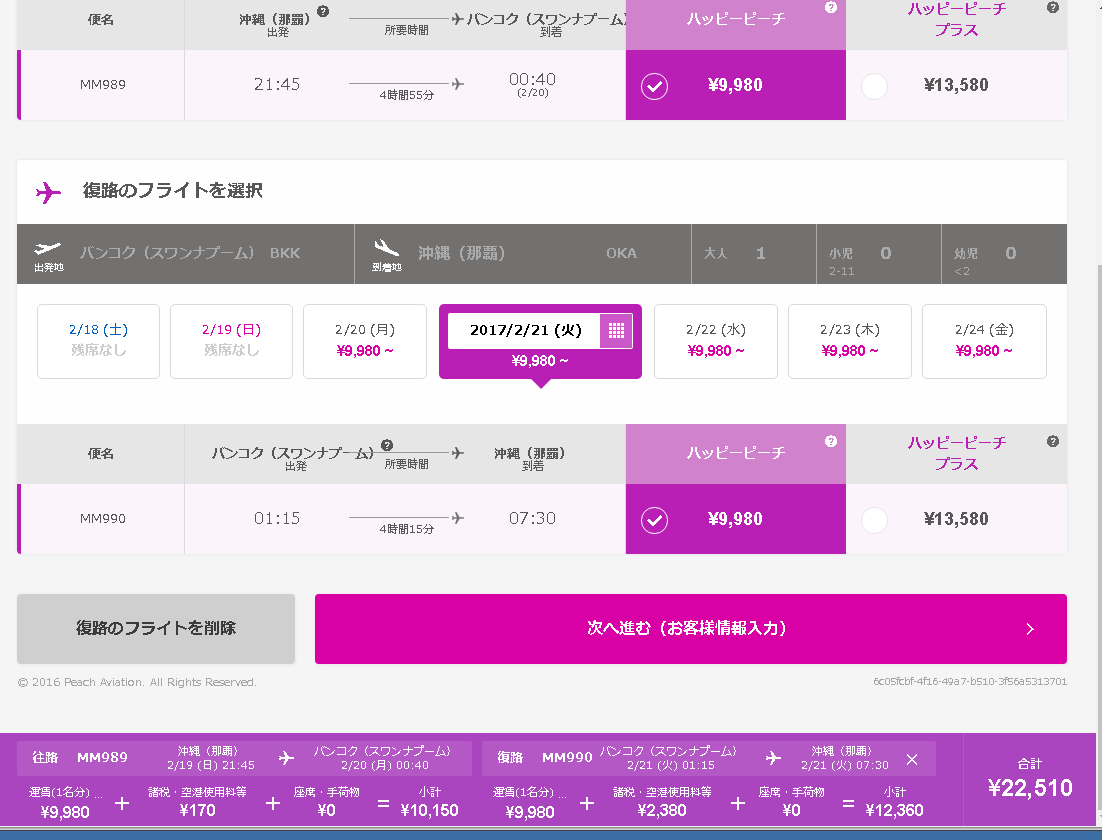Click outbound subtotal ¥10,150

click(x=429, y=810)
